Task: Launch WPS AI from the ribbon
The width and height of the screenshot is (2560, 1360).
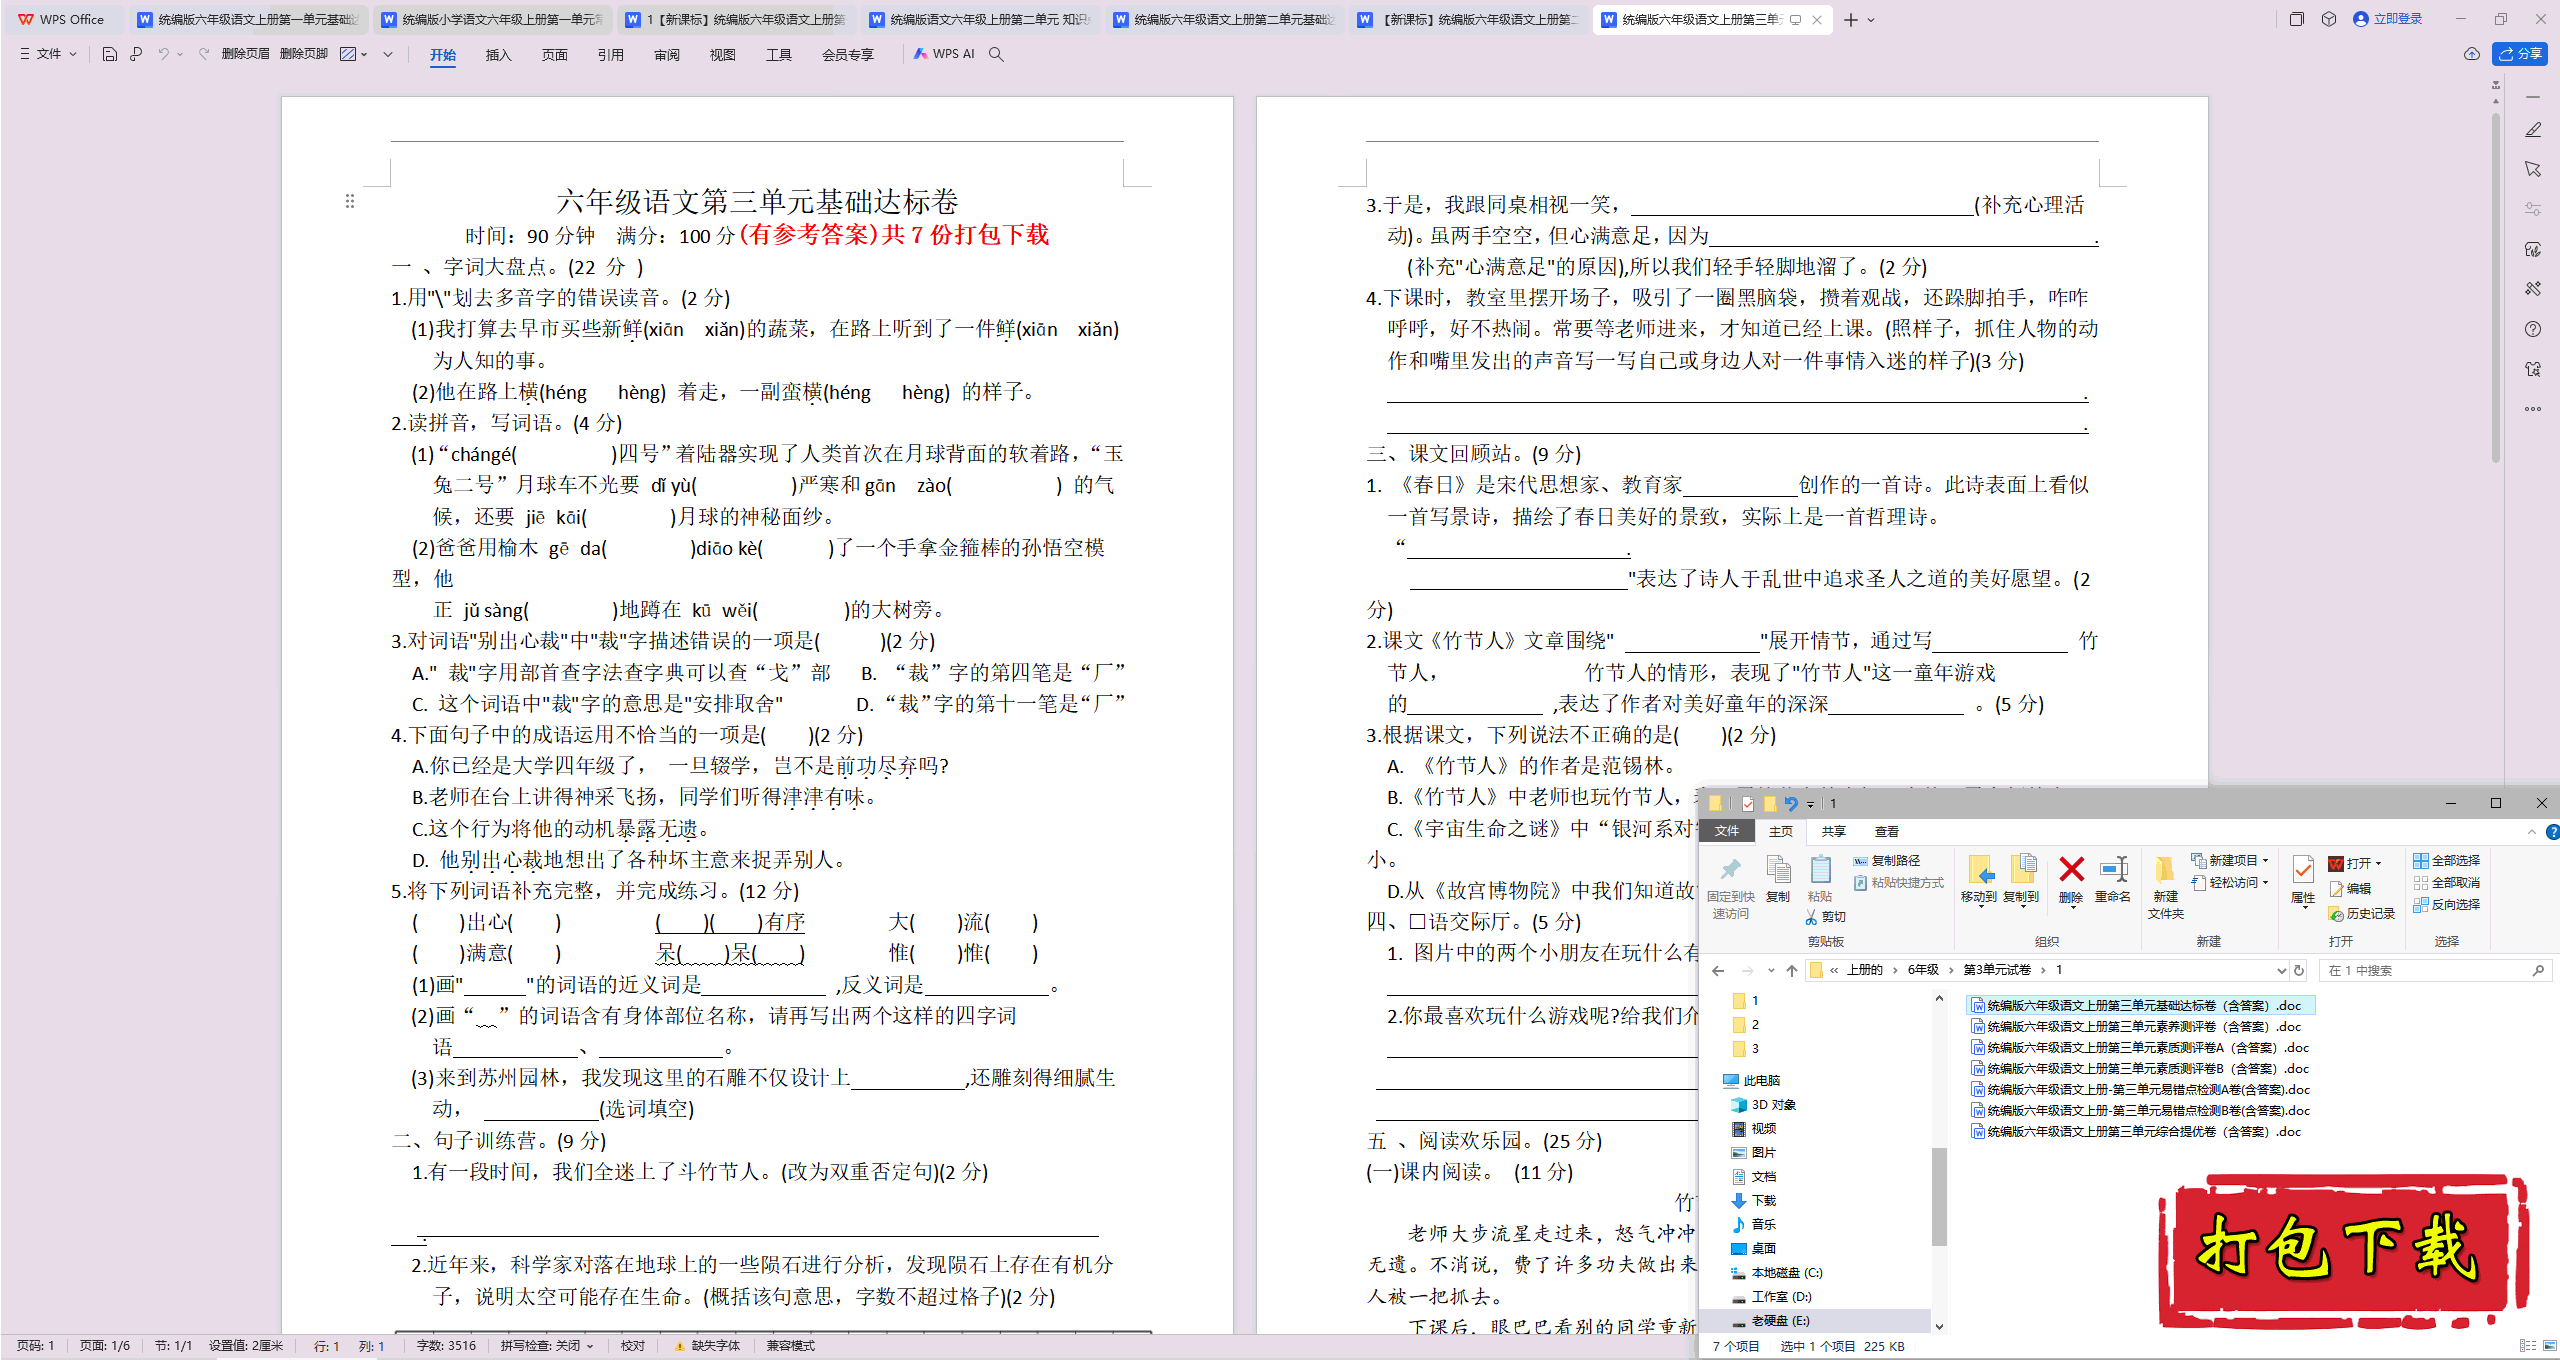Action: [943, 54]
